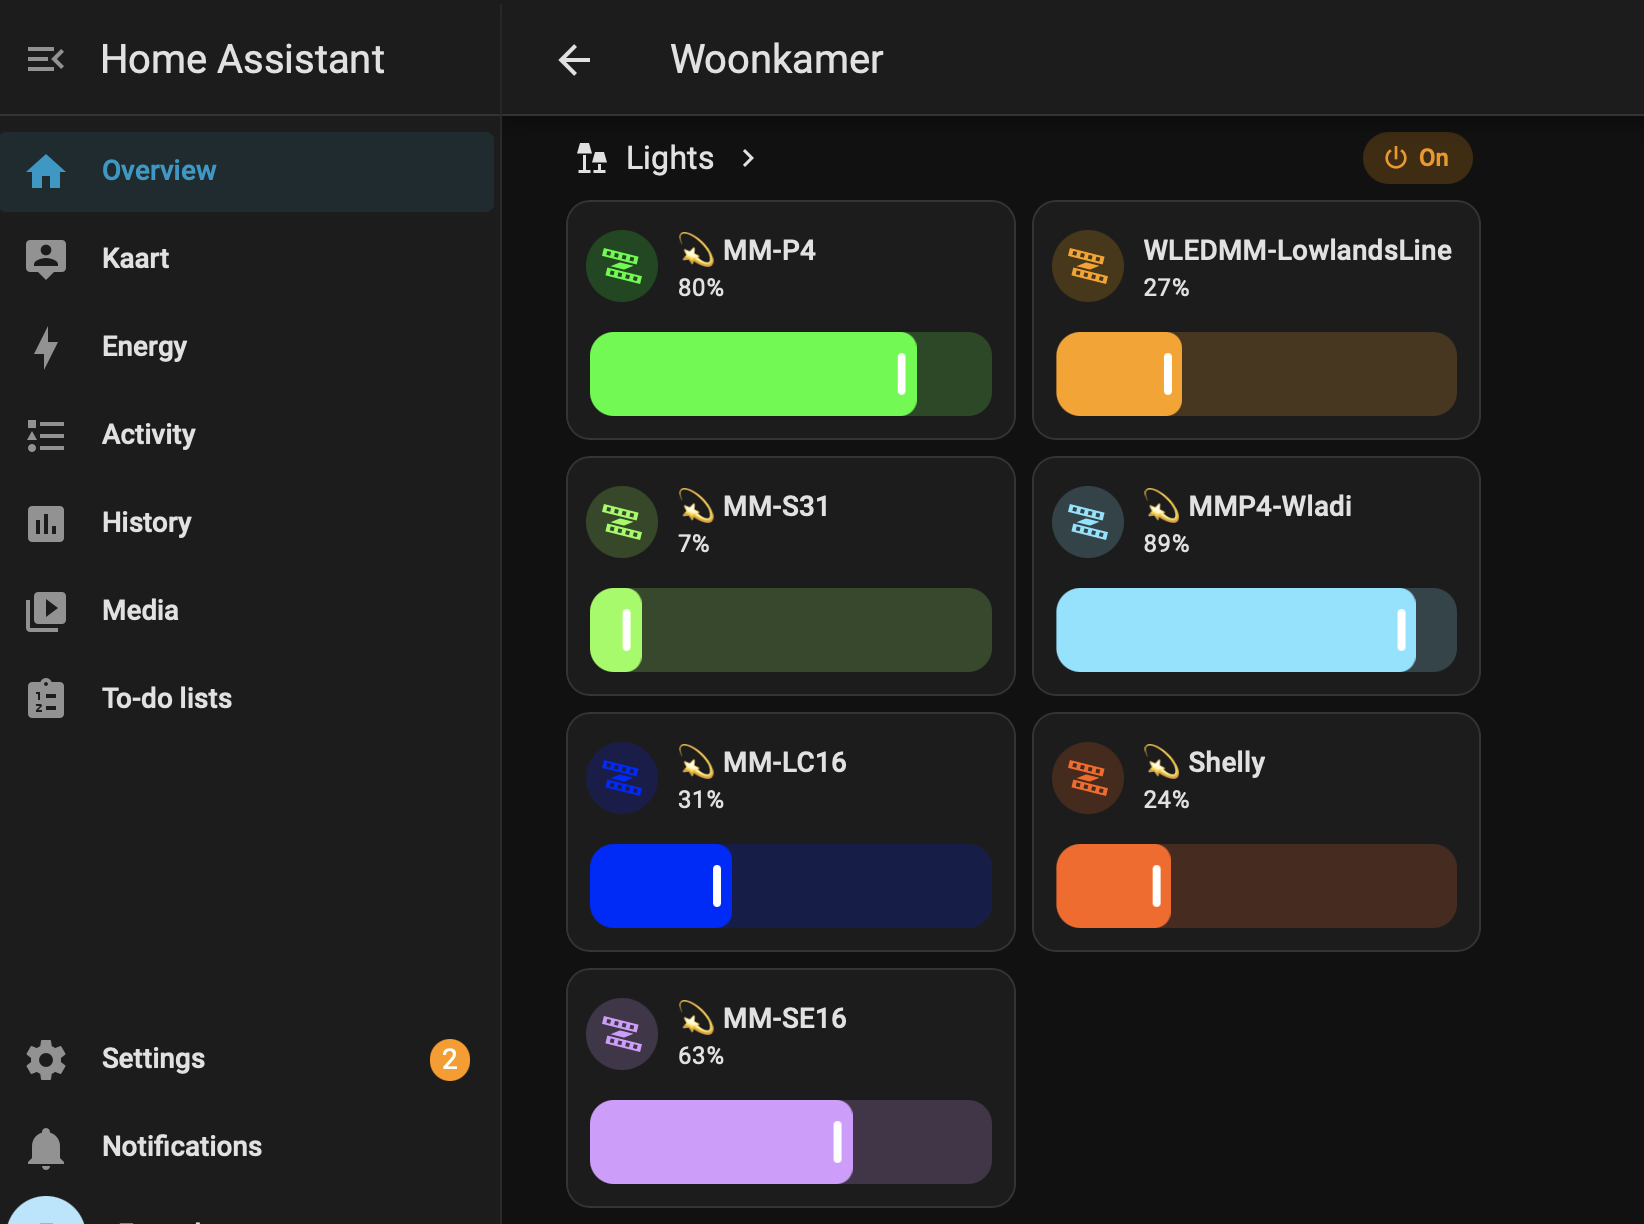Click the Activity list icon

click(x=46, y=435)
